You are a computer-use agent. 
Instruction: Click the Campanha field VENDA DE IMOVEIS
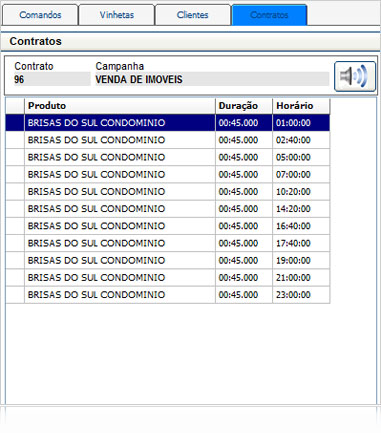coord(212,79)
